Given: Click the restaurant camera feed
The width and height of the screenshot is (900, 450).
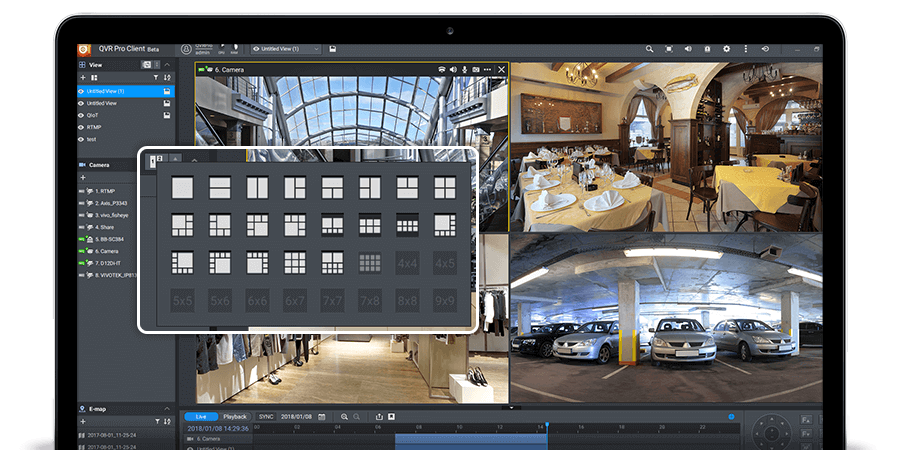Looking at the screenshot, I should pyautogui.click(x=666, y=147).
